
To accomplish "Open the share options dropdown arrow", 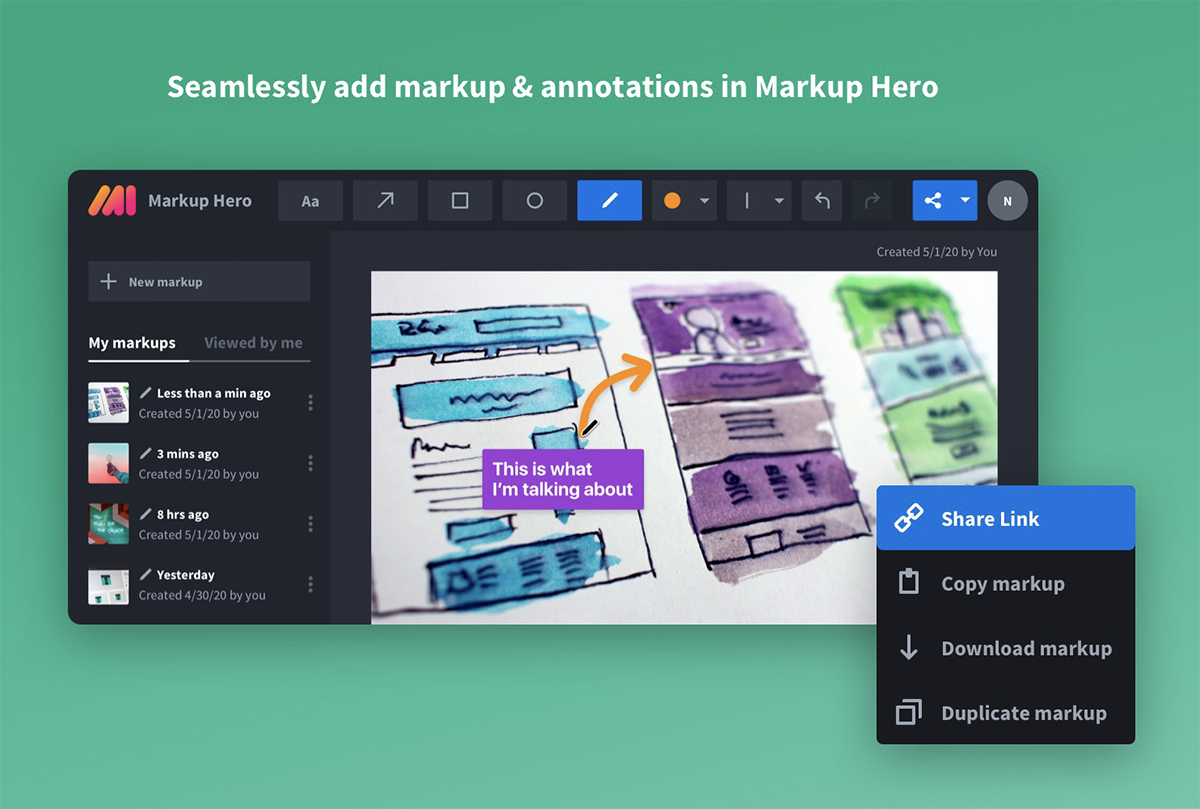I will point(965,200).
